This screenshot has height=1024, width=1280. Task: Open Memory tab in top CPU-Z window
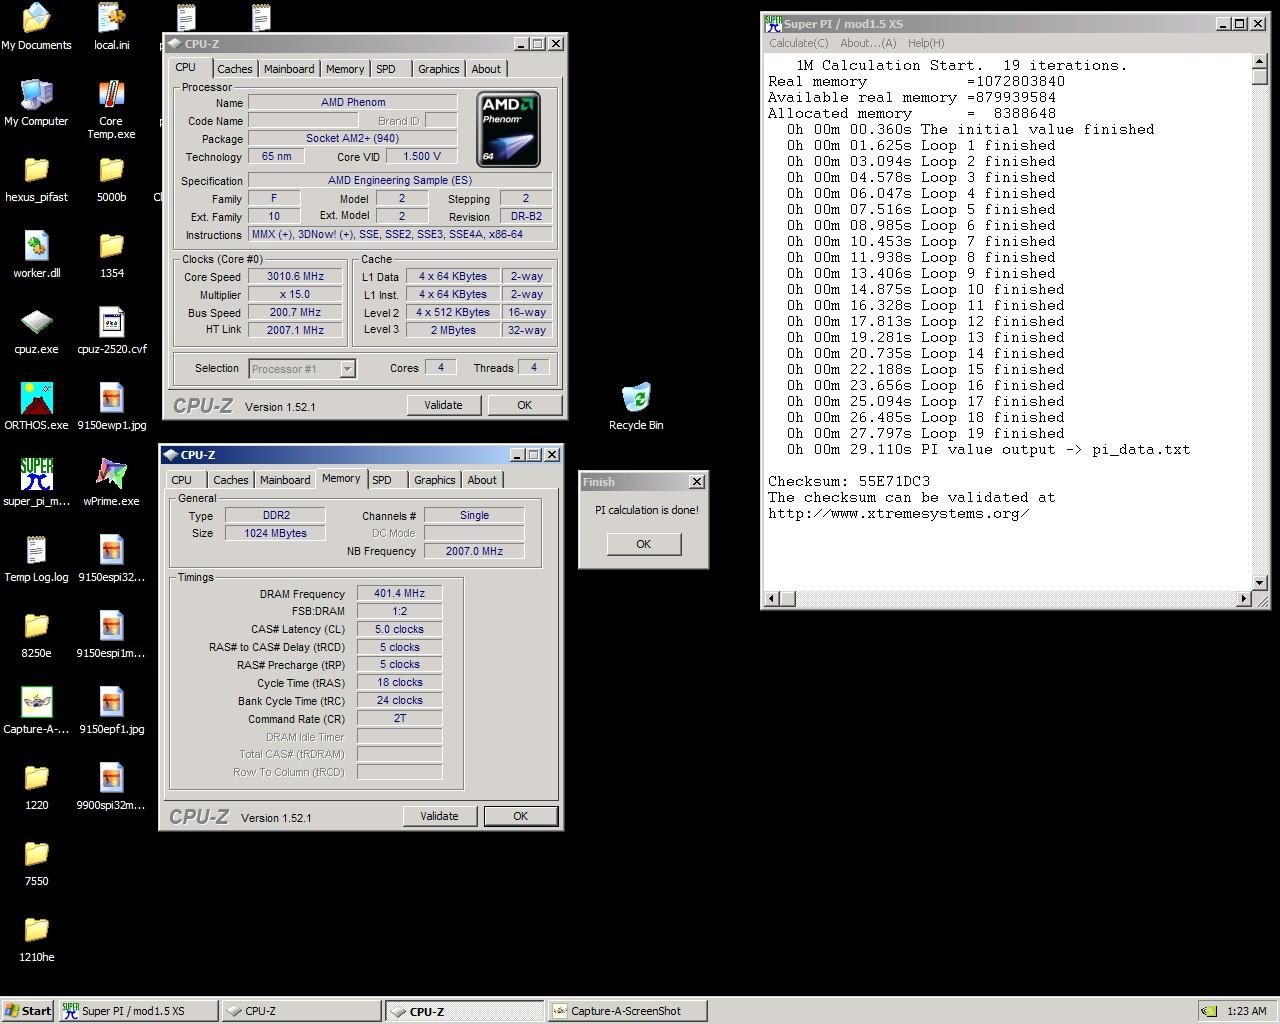point(345,69)
